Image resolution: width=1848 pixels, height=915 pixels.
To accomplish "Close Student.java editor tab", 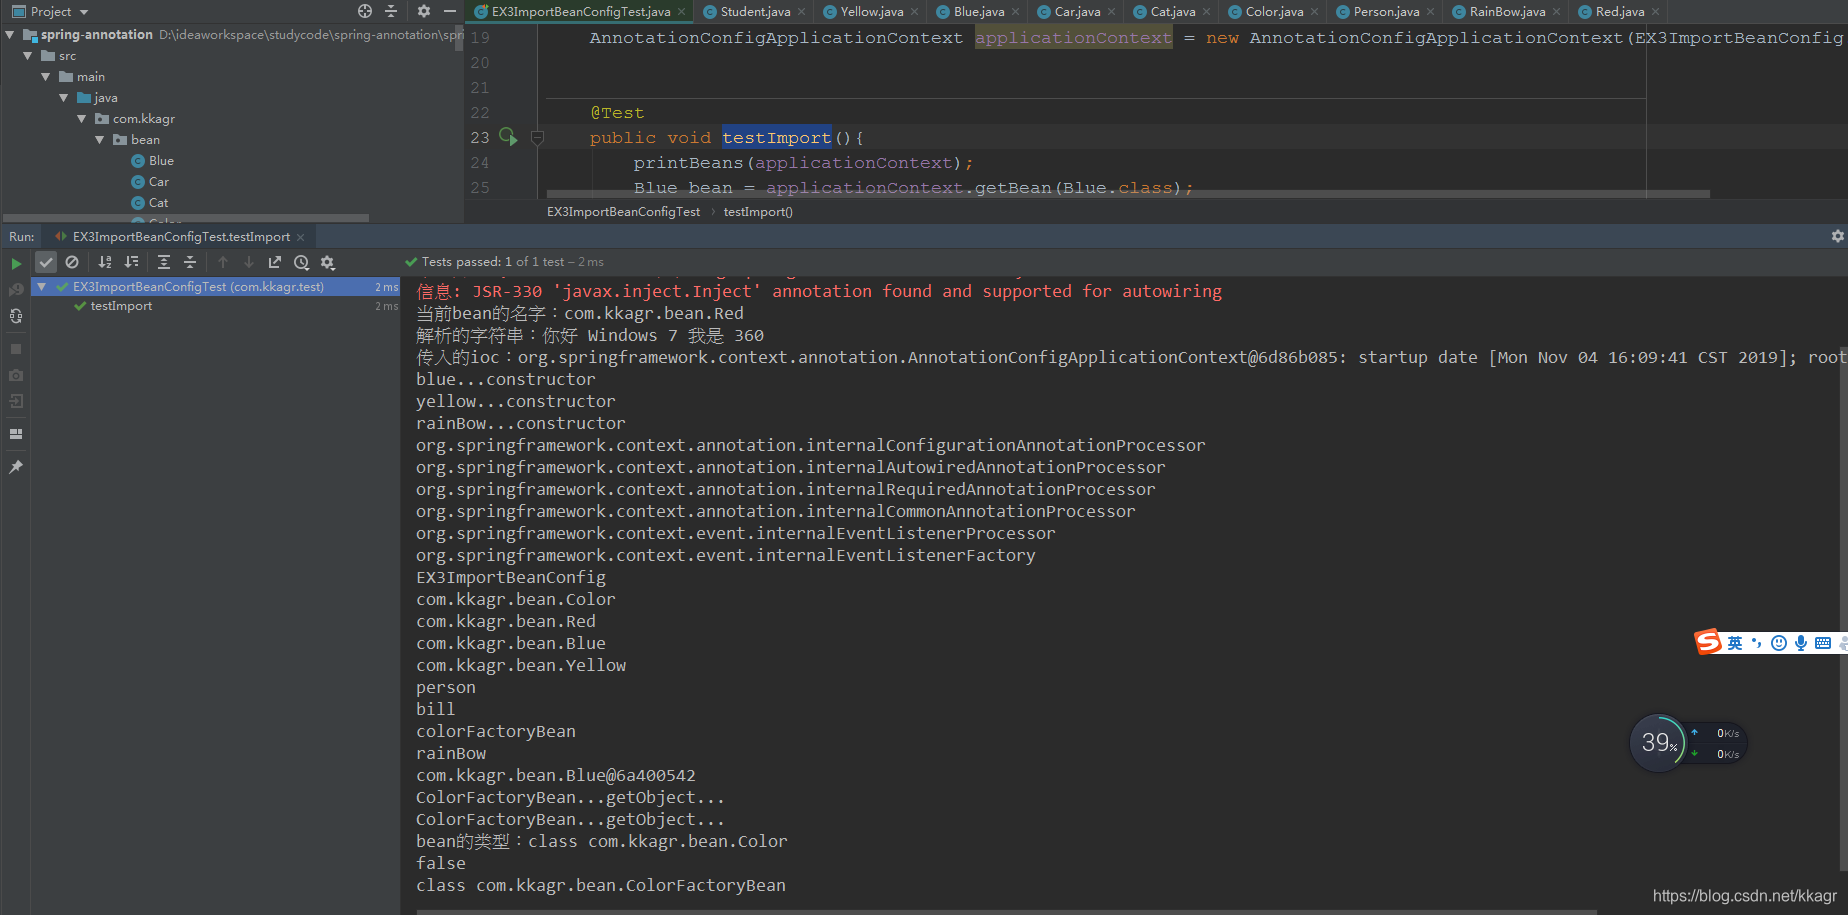I will (x=802, y=12).
